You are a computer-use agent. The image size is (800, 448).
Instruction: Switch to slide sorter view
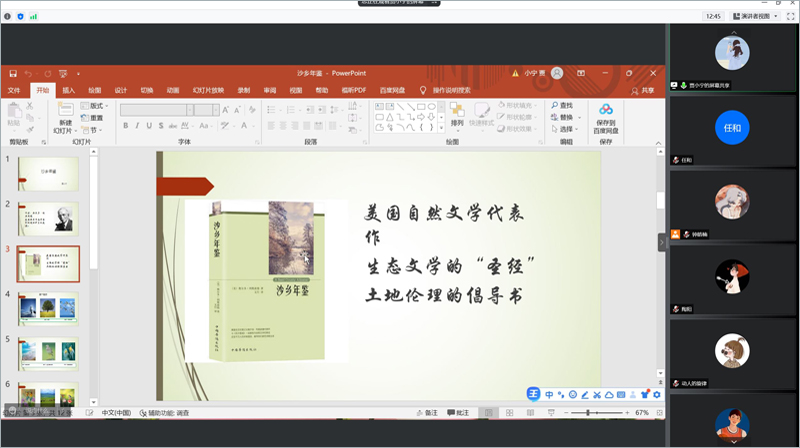coord(508,413)
